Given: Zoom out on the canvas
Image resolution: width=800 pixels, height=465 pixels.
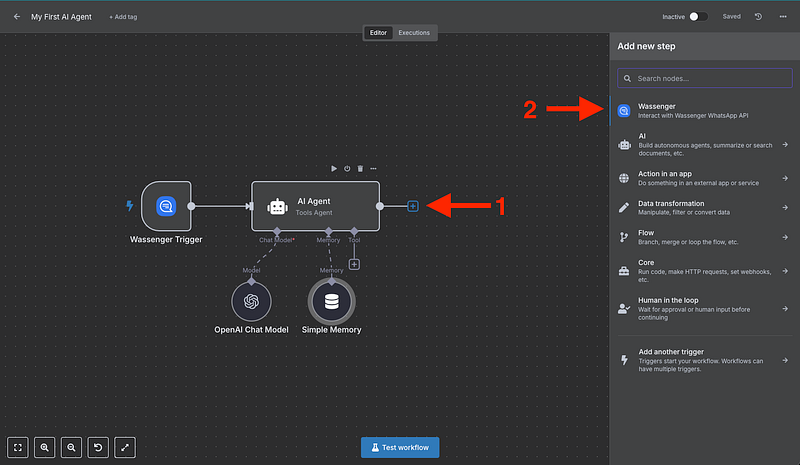Looking at the screenshot, I should [x=71, y=448].
